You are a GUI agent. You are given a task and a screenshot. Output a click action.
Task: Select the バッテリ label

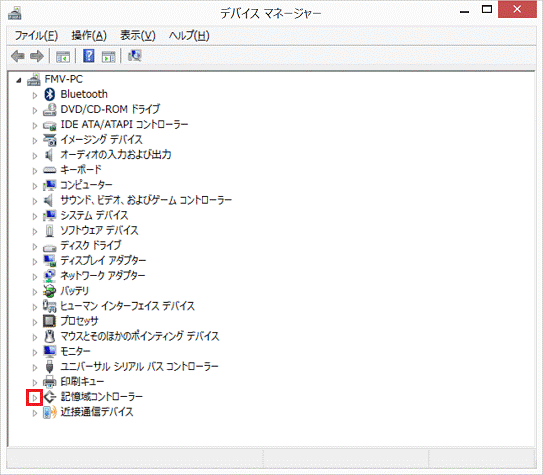point(74,291)
